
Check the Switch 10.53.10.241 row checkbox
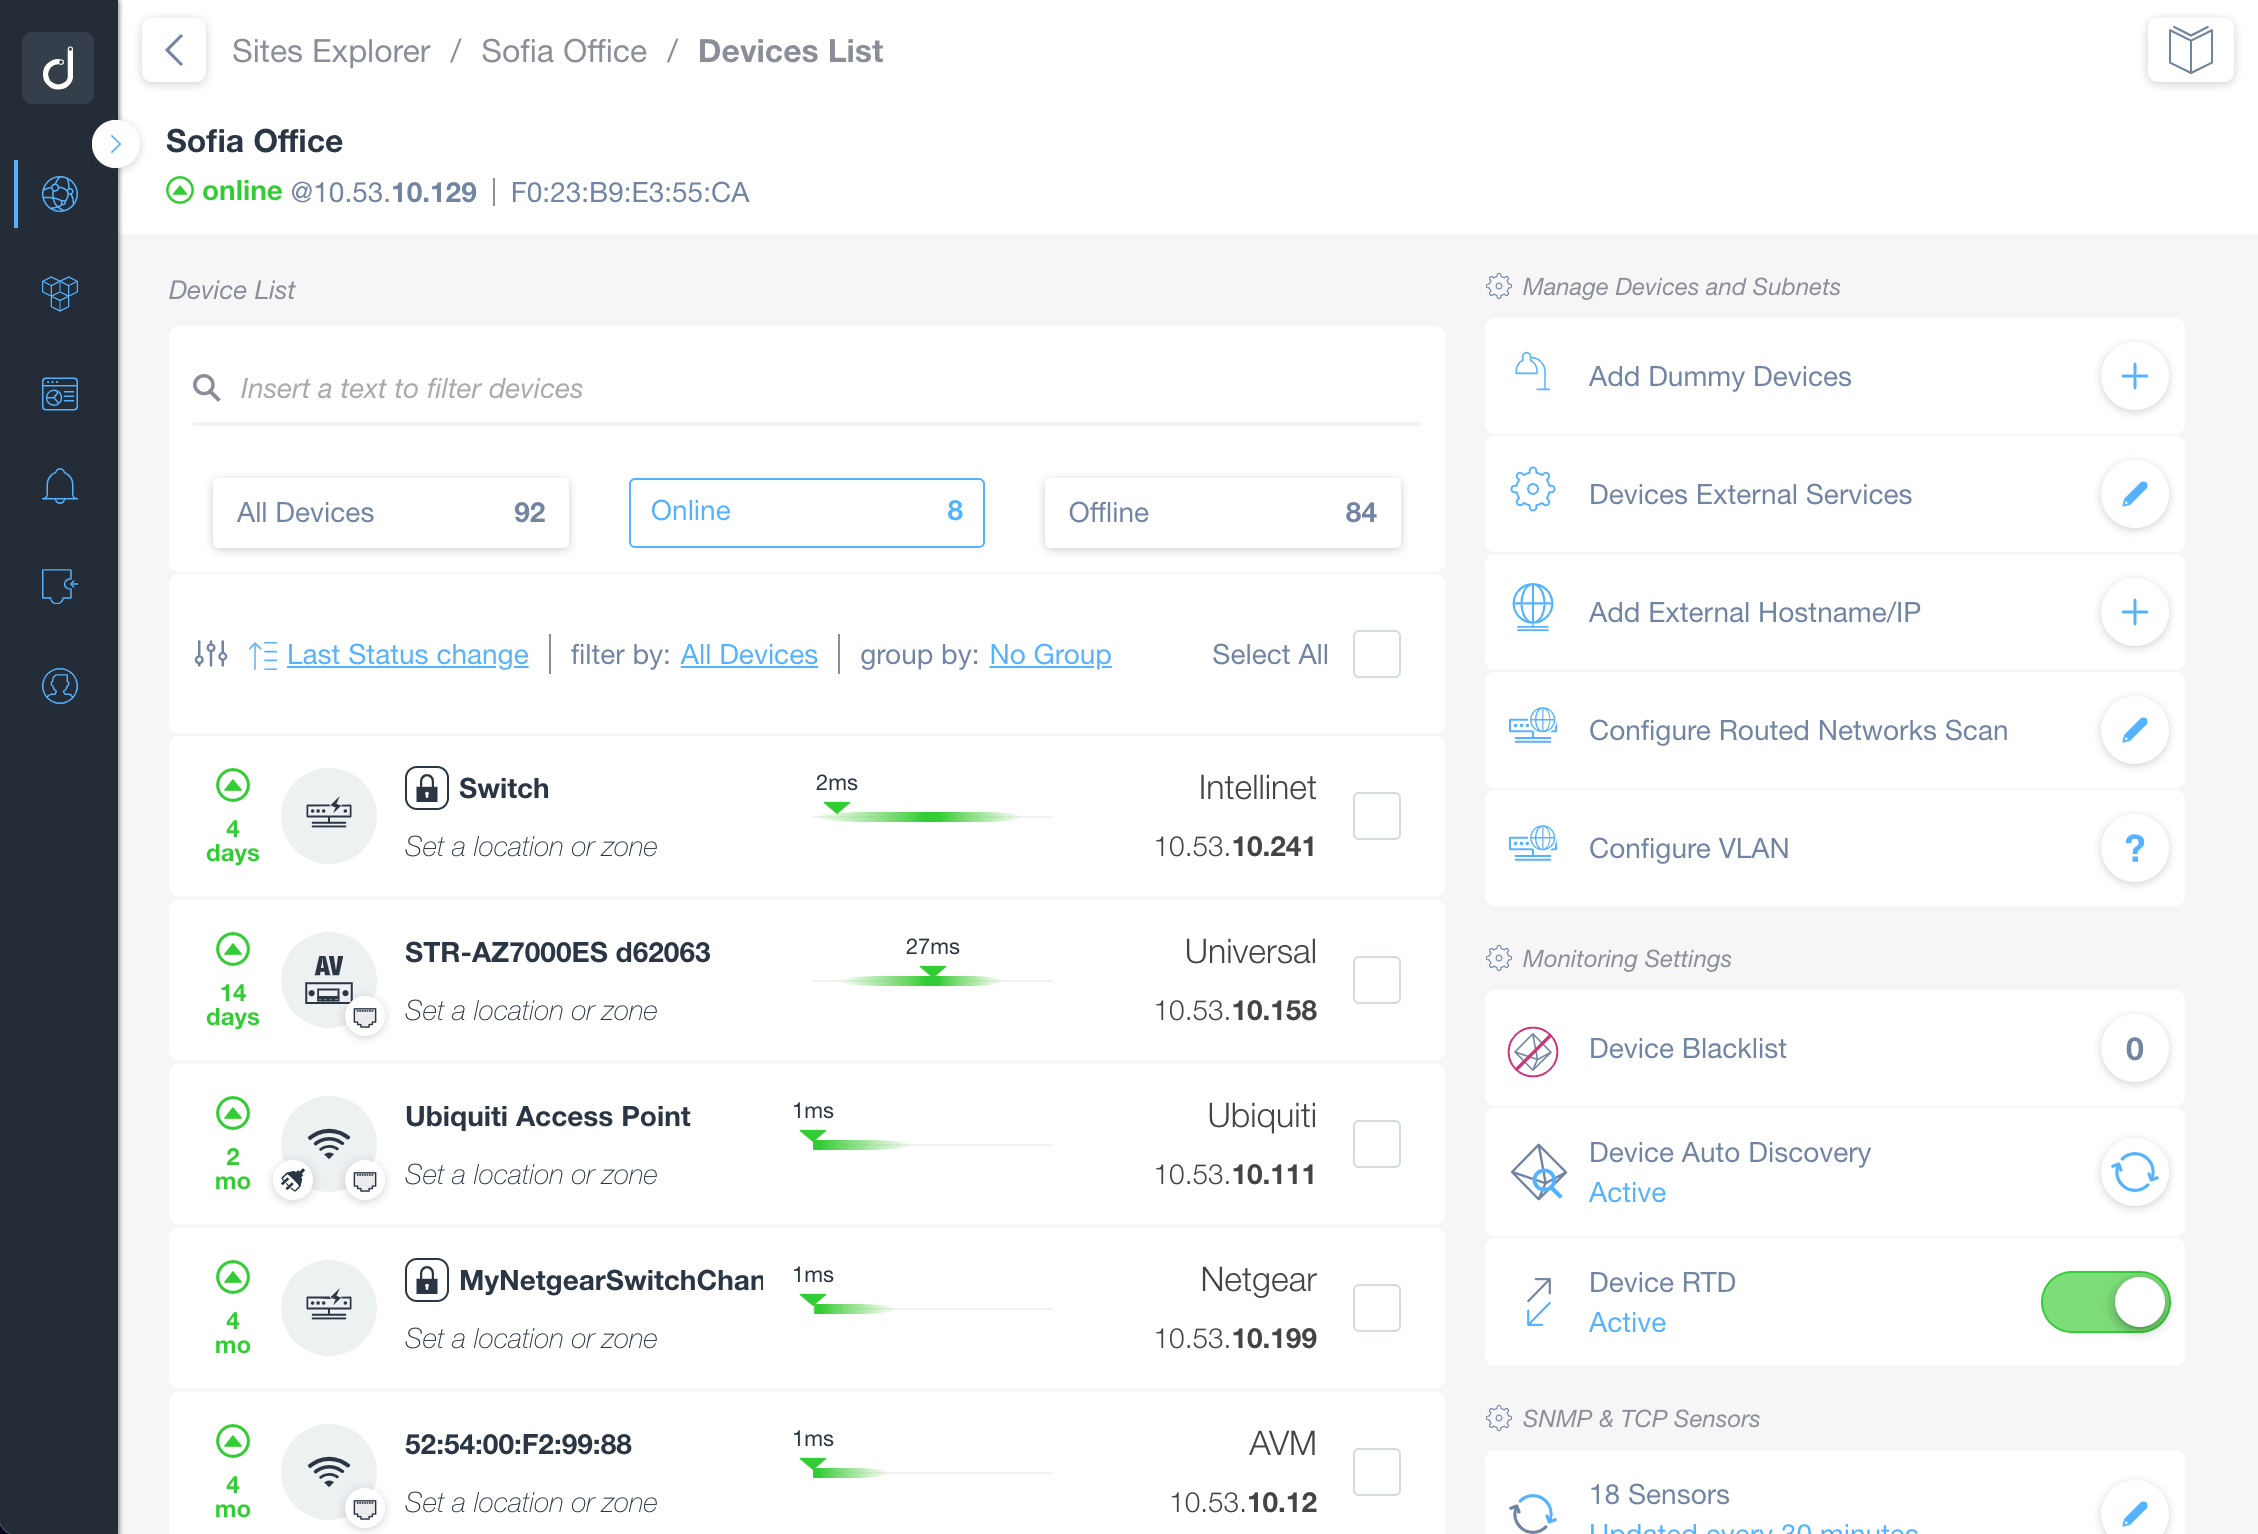[x=1376, y=816]
